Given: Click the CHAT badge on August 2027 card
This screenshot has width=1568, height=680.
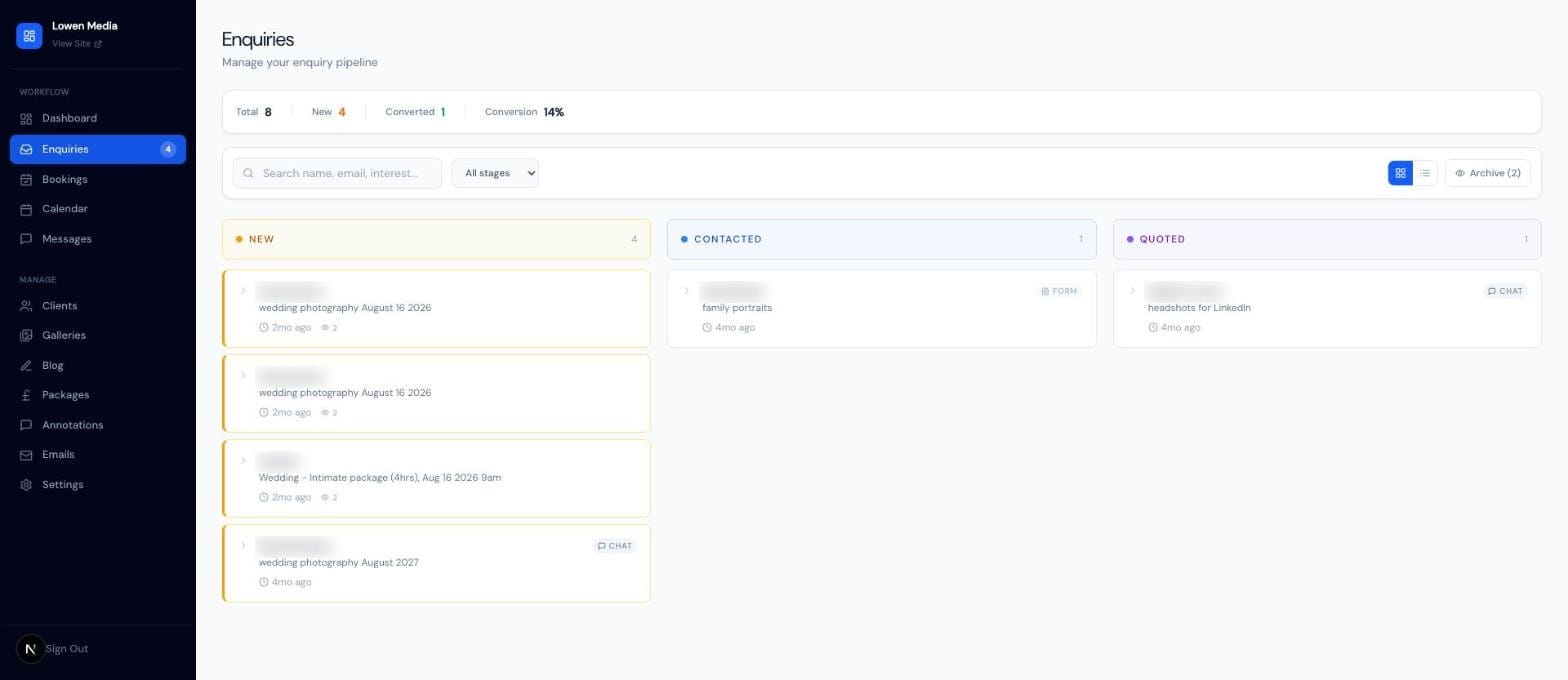Looking at the screenshot, I should point(614,546).
